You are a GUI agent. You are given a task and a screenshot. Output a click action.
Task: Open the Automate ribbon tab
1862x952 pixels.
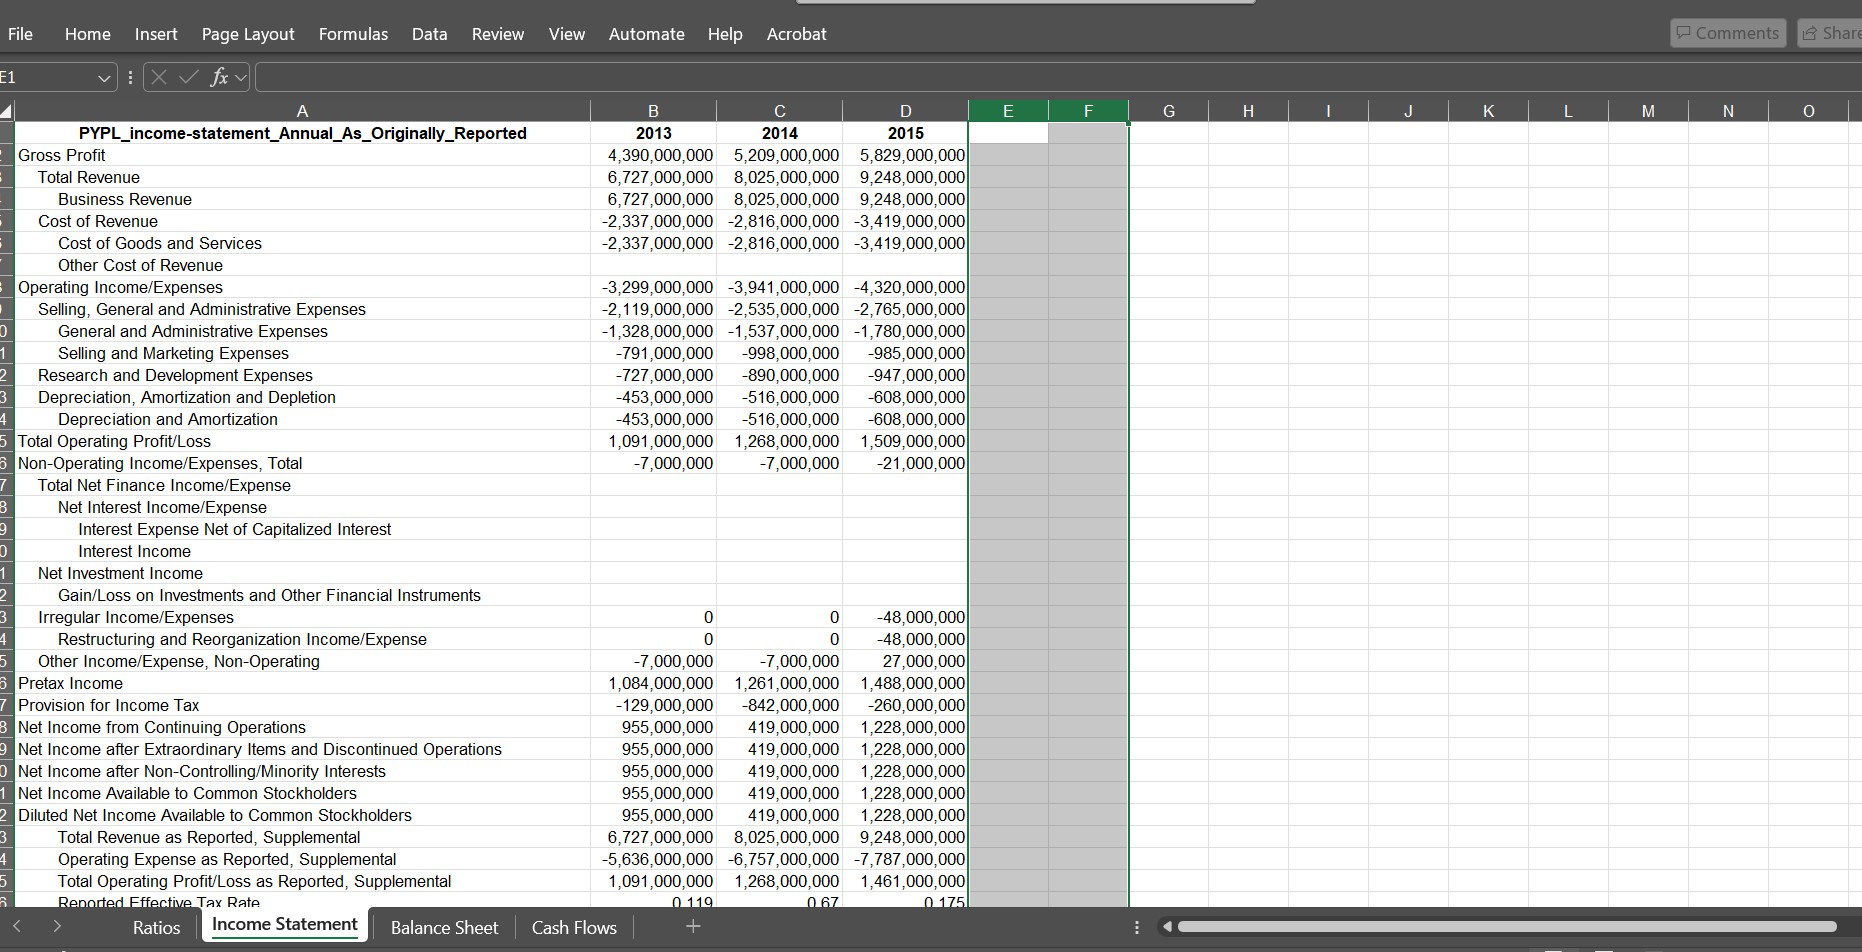[x=646, y=33]
